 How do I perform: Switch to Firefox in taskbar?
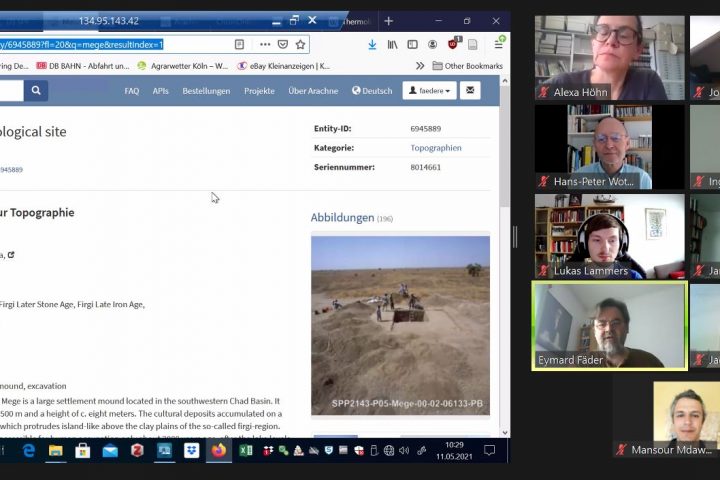tap(219, 451)
